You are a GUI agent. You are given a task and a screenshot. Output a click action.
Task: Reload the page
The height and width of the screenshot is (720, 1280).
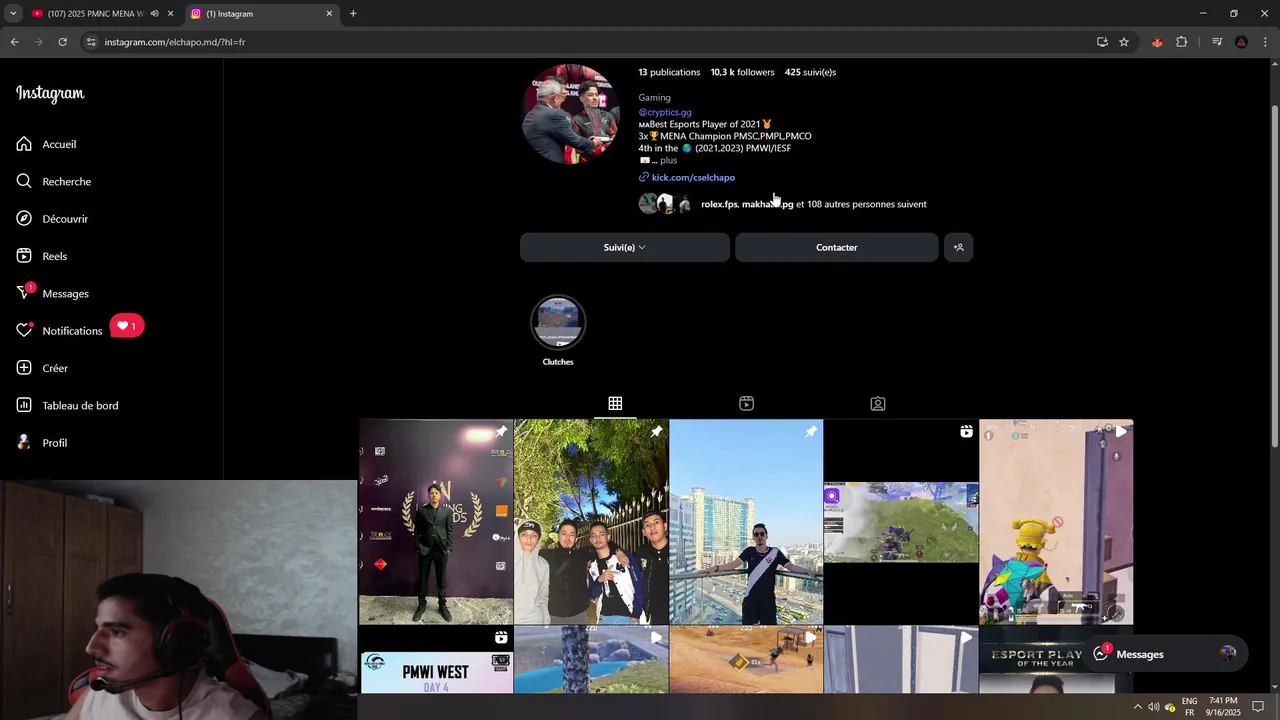point(62,42)
